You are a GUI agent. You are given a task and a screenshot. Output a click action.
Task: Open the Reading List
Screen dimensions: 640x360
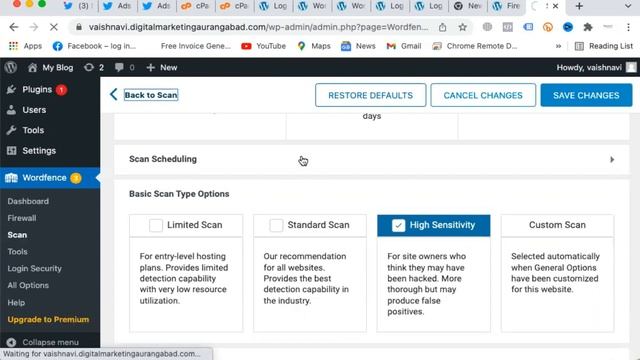pyautogui.click(x=603, y=46)
